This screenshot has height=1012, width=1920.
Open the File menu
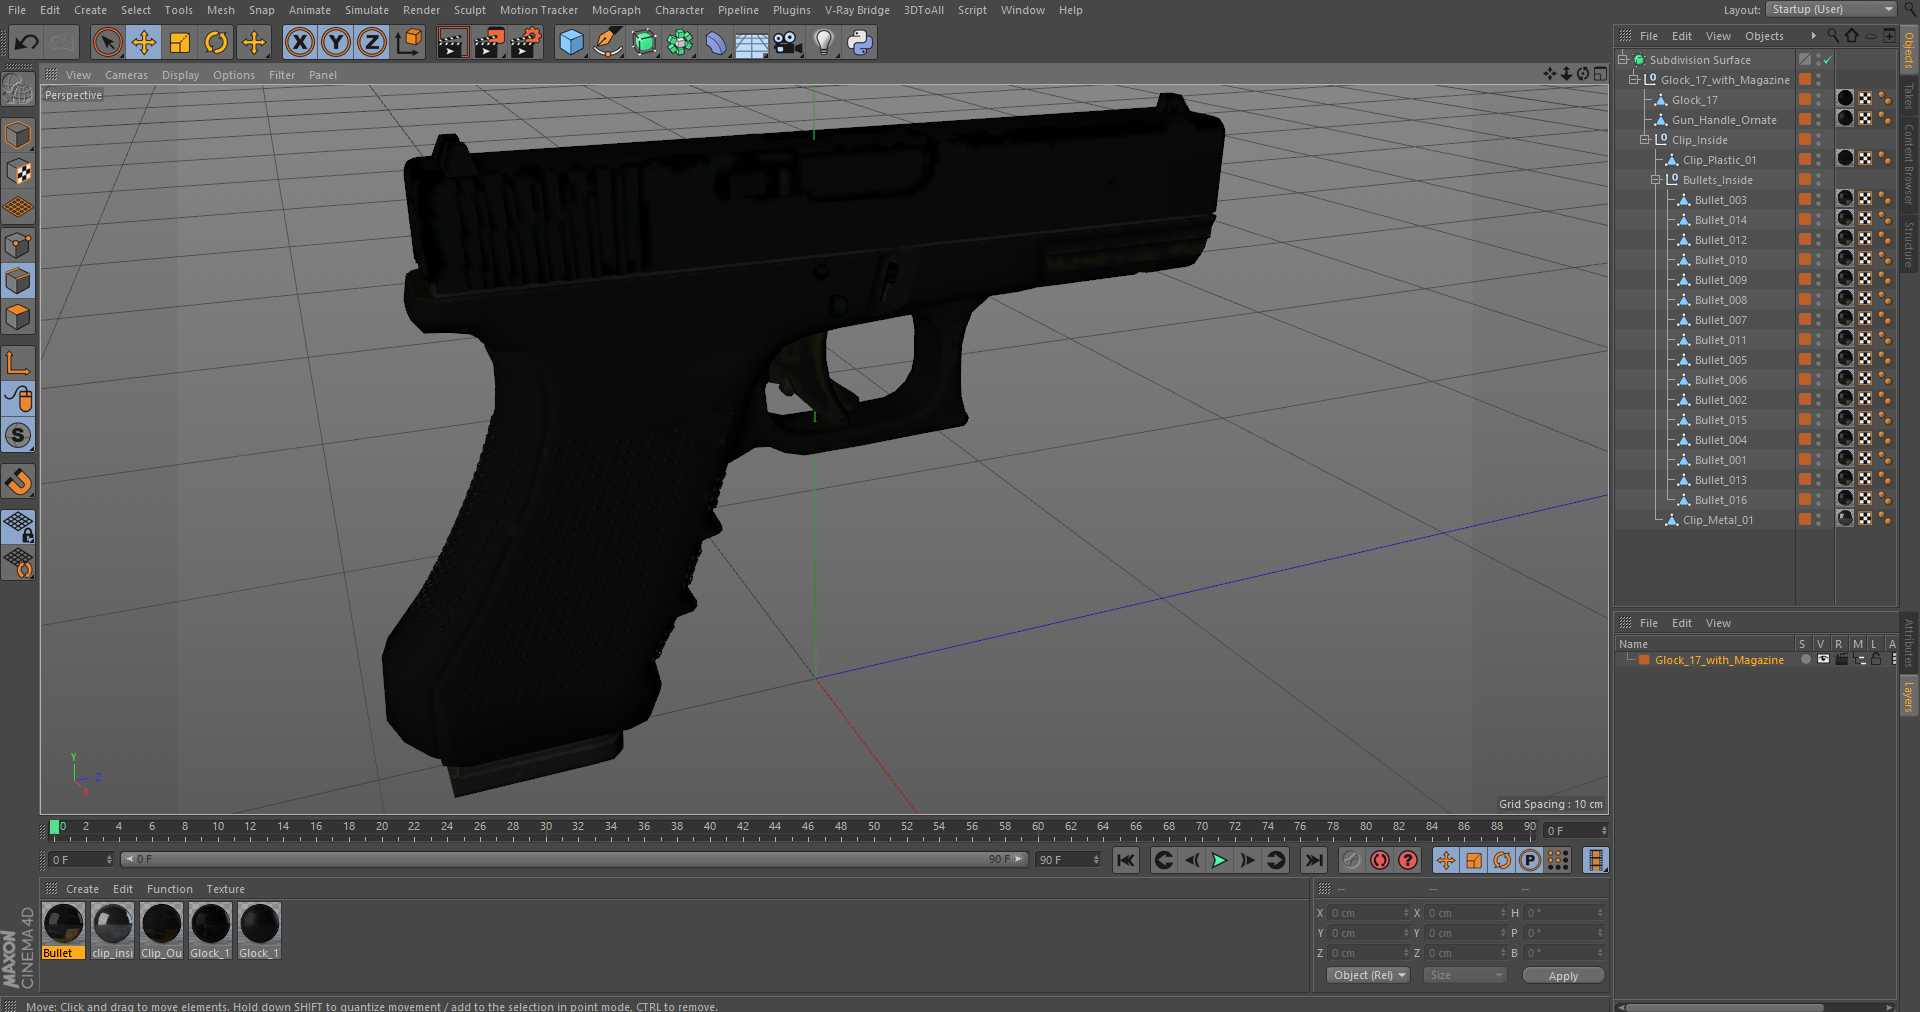[17, 10]
